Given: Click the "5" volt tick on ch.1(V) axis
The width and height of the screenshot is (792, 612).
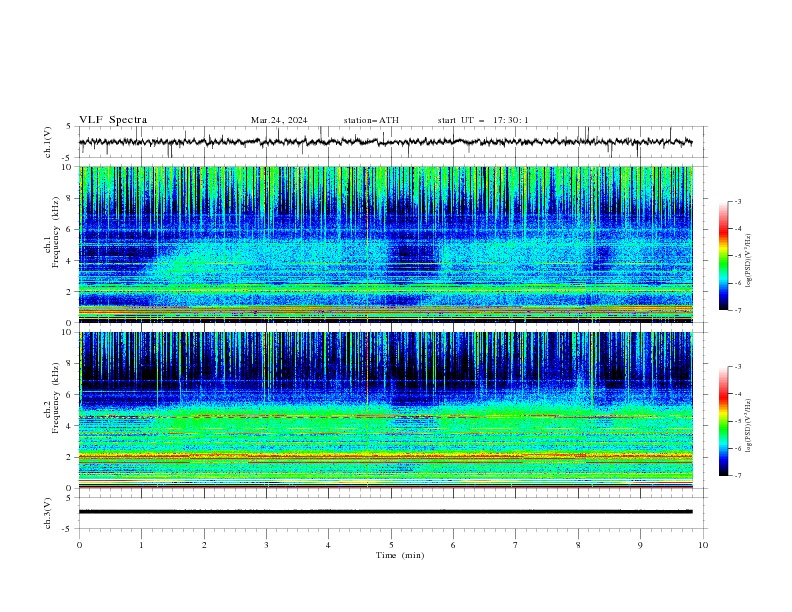Looking at the screenshot, I should click(x=69, y=126).
